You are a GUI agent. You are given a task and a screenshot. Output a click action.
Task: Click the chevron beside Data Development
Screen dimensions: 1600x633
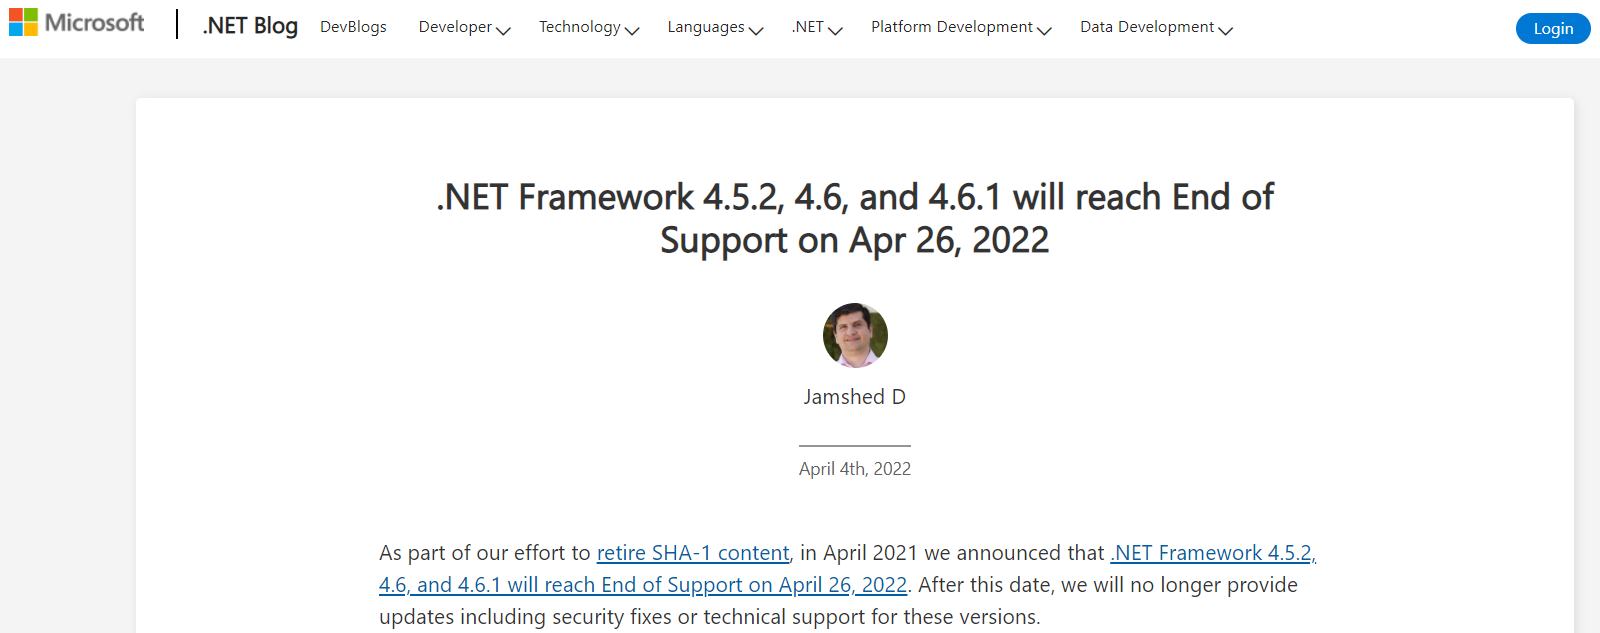point(1225,31)
